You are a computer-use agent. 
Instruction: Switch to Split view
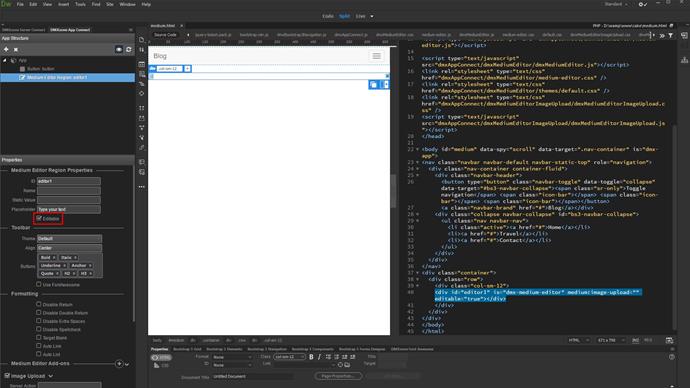(x=345, y=16)
